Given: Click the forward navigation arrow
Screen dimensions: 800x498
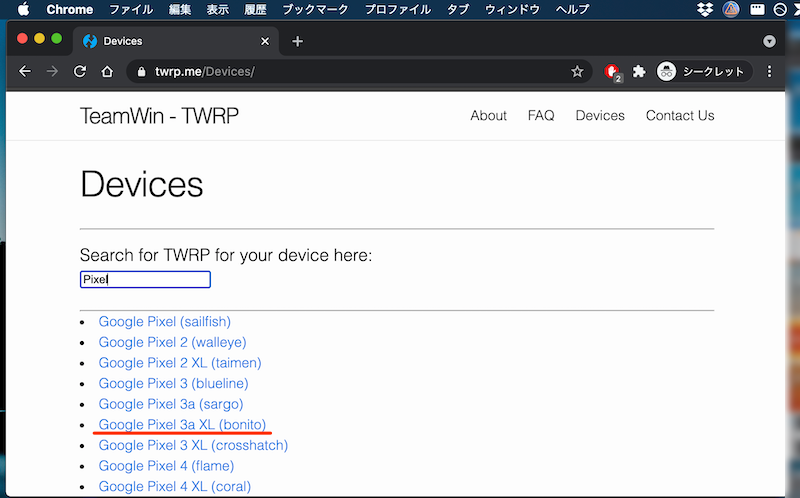Looking at the screenshot, I should (52, 71).
